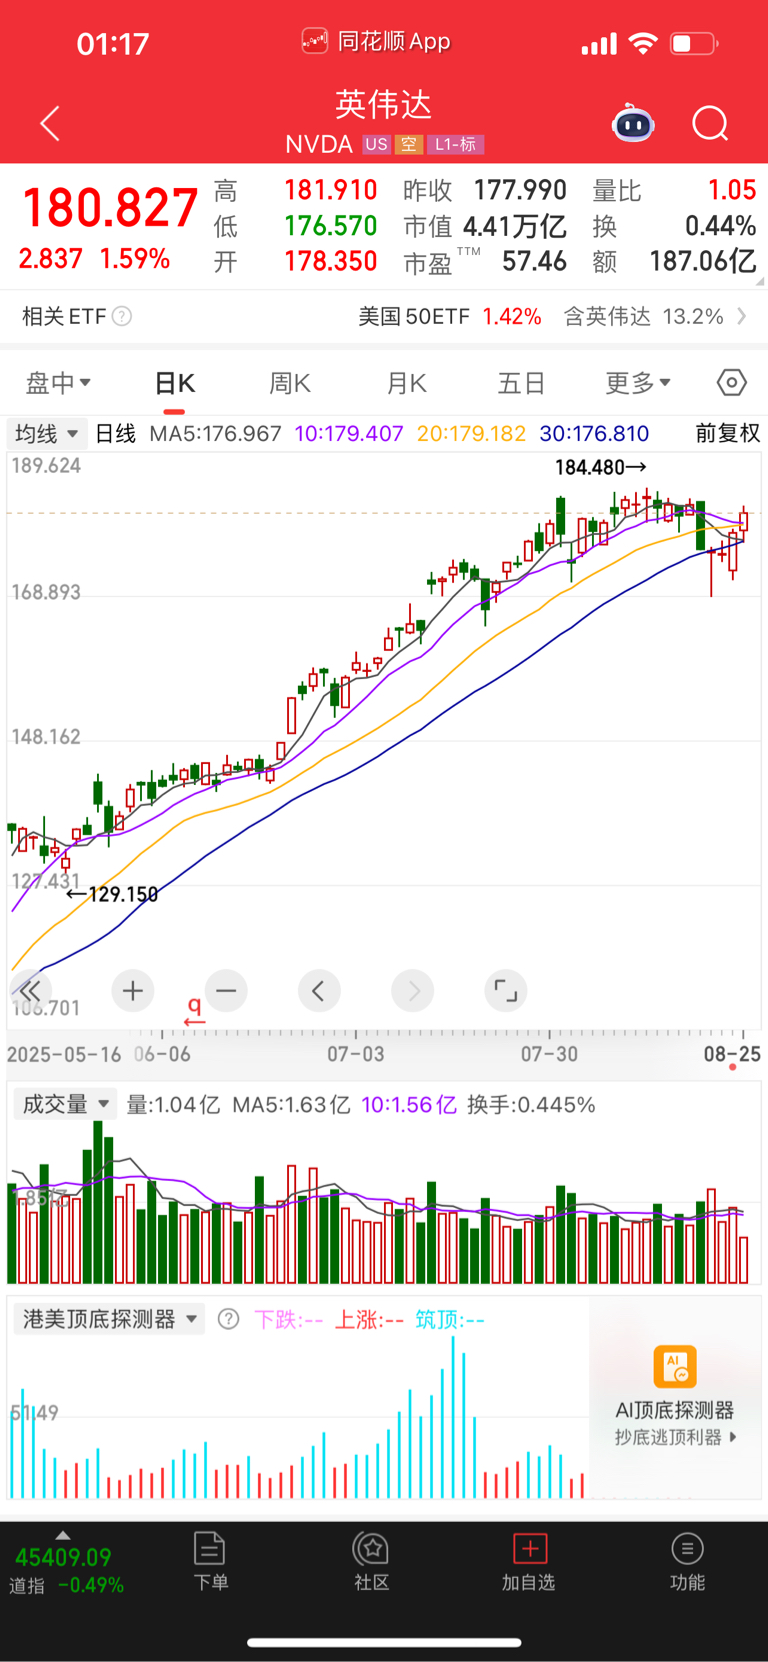The height and width of the screenshot is (1662, 768).
Task: Open 均线 indicator dropdown
Action: click(46, 433)
